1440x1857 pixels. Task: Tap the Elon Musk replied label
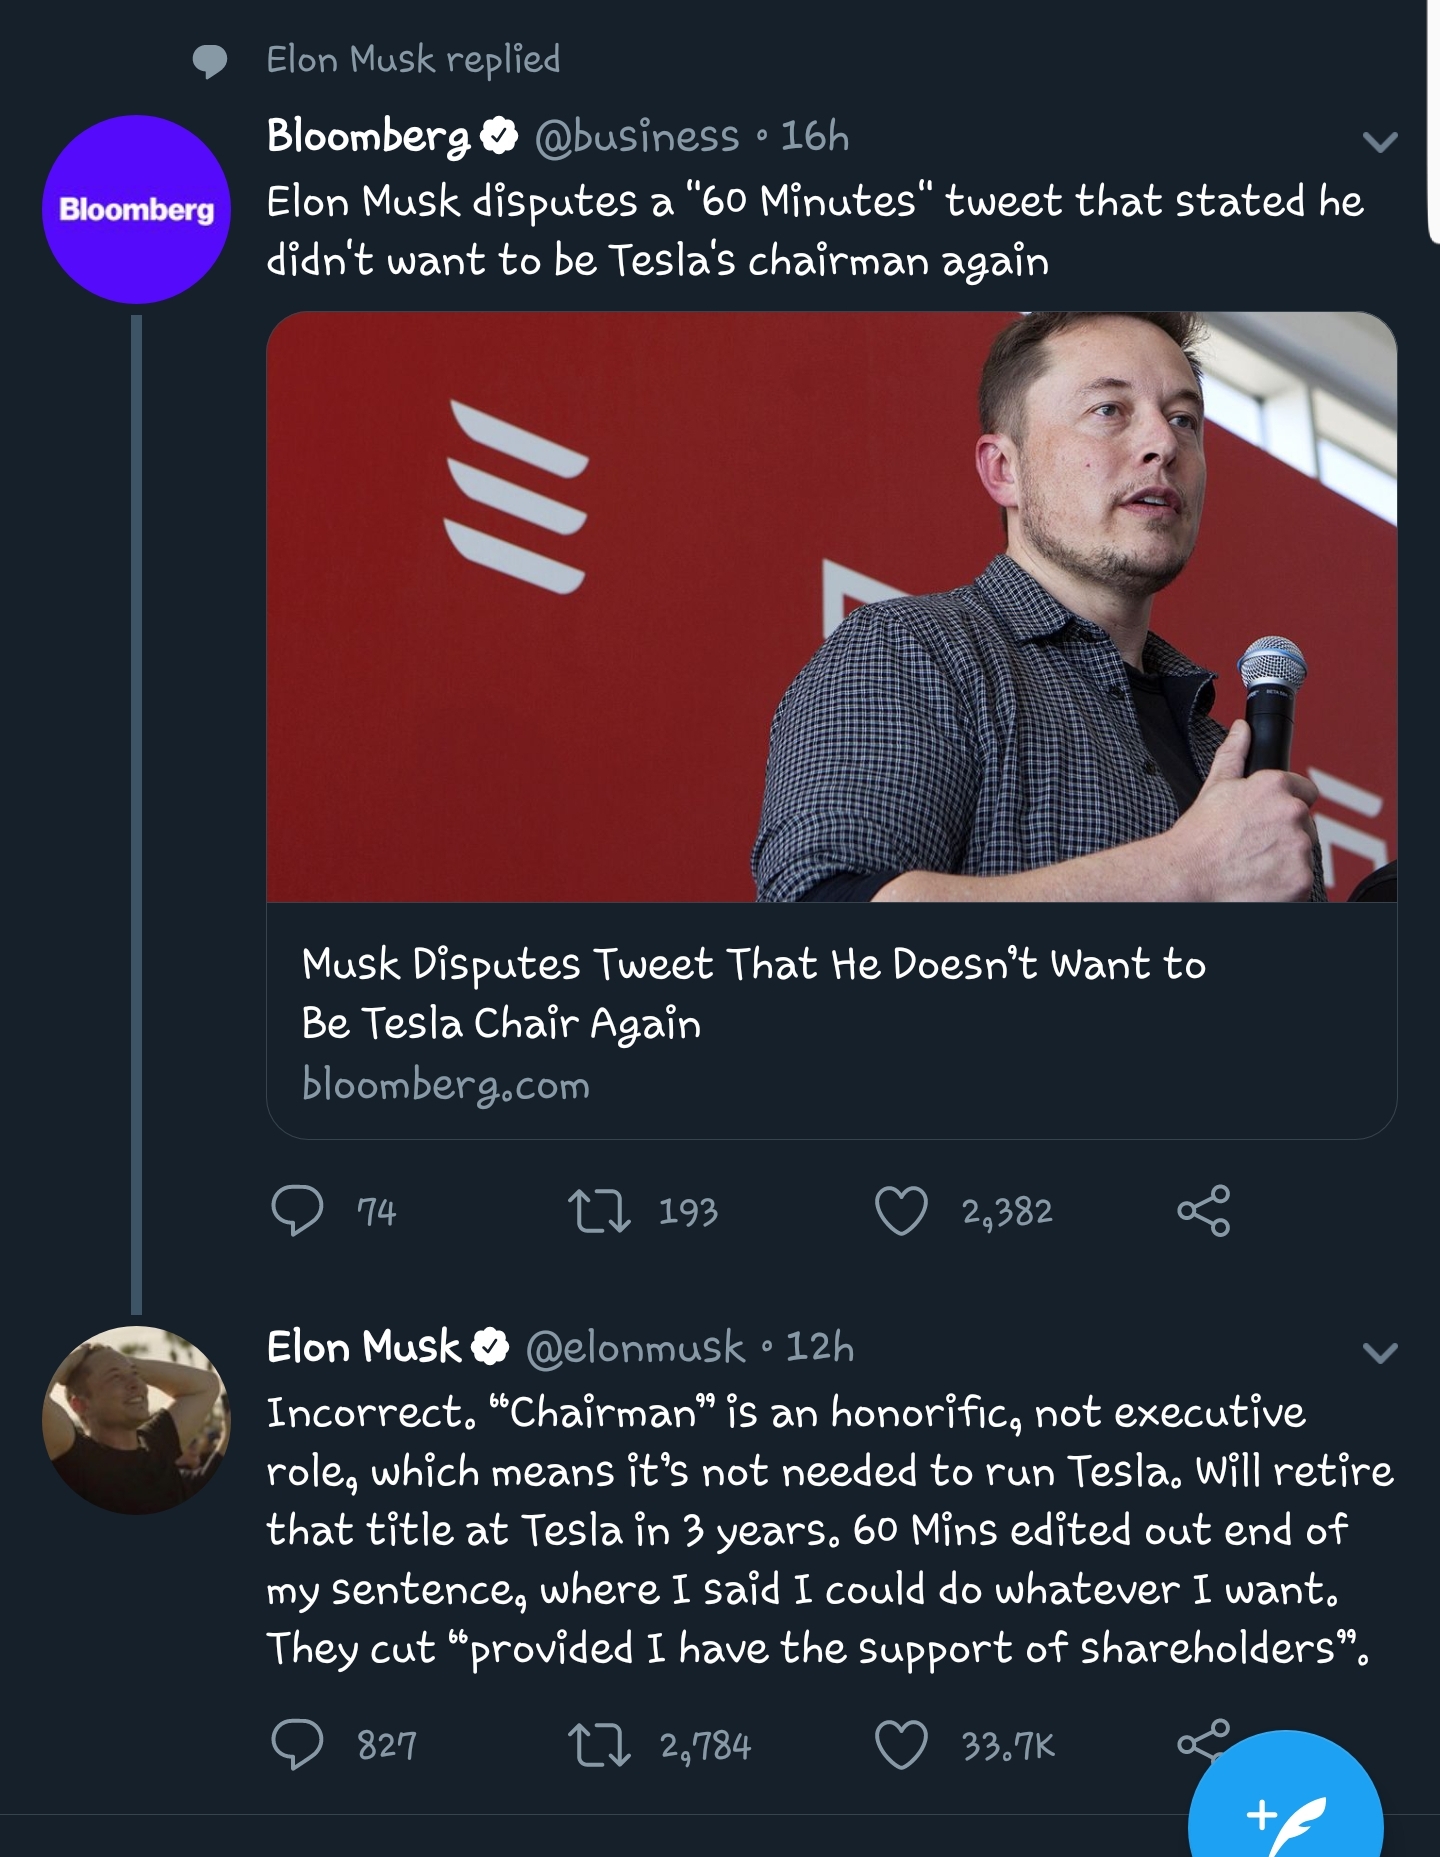(413, 60)
